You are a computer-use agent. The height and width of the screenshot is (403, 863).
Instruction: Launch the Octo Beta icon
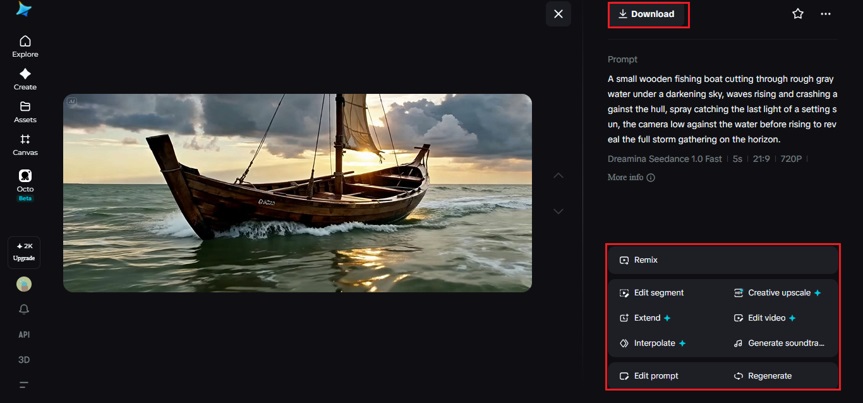click(25, 176)
